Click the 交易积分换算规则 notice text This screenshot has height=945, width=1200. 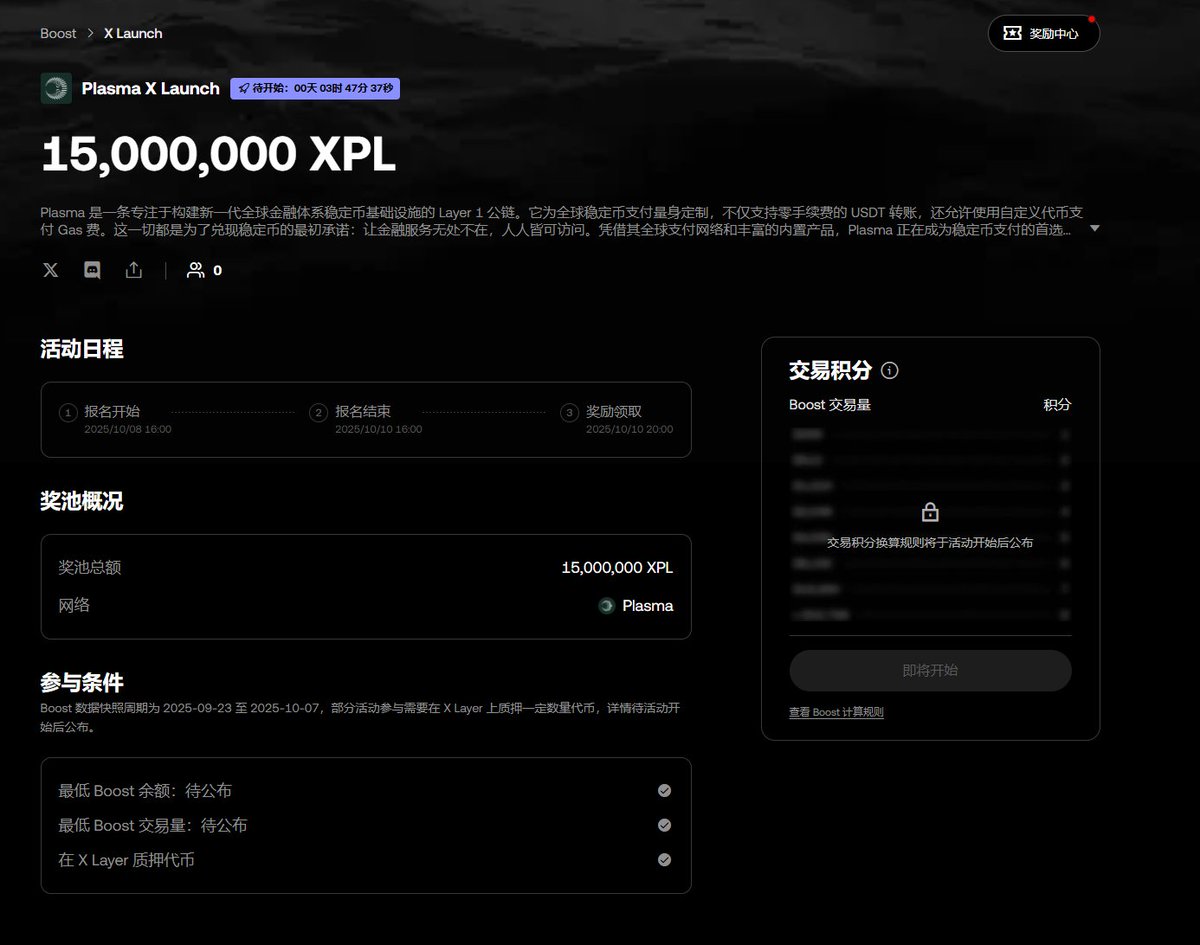[x=930, y=542]
